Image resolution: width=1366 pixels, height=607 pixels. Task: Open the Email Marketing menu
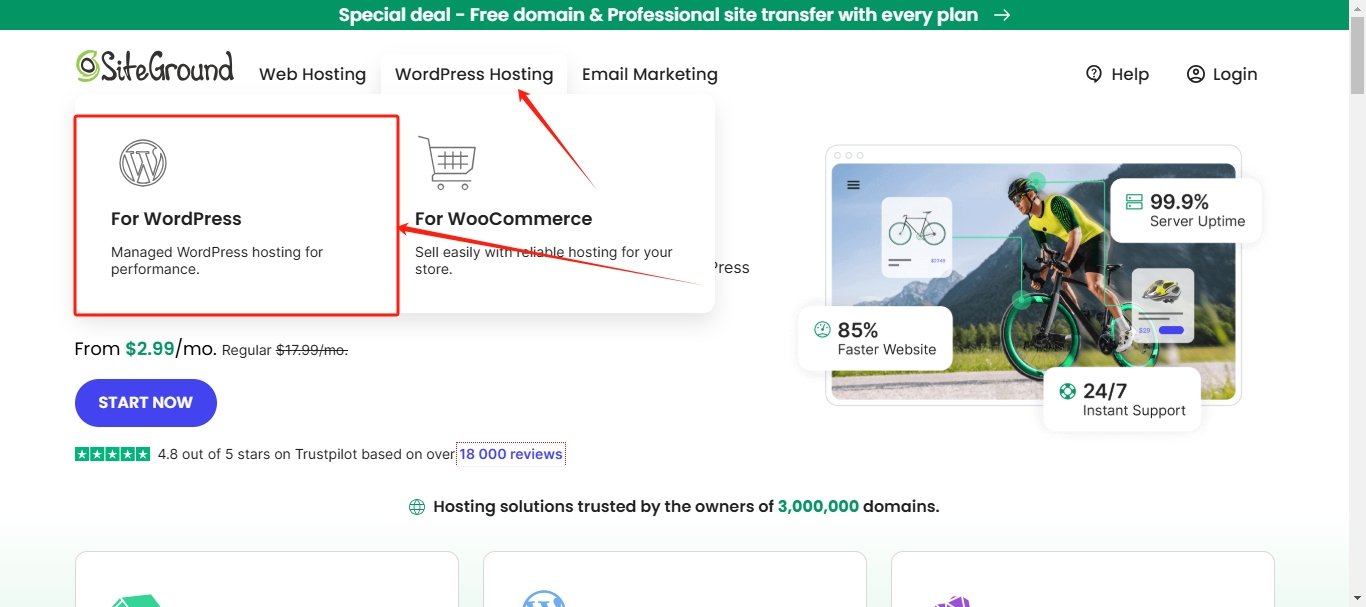650,74
